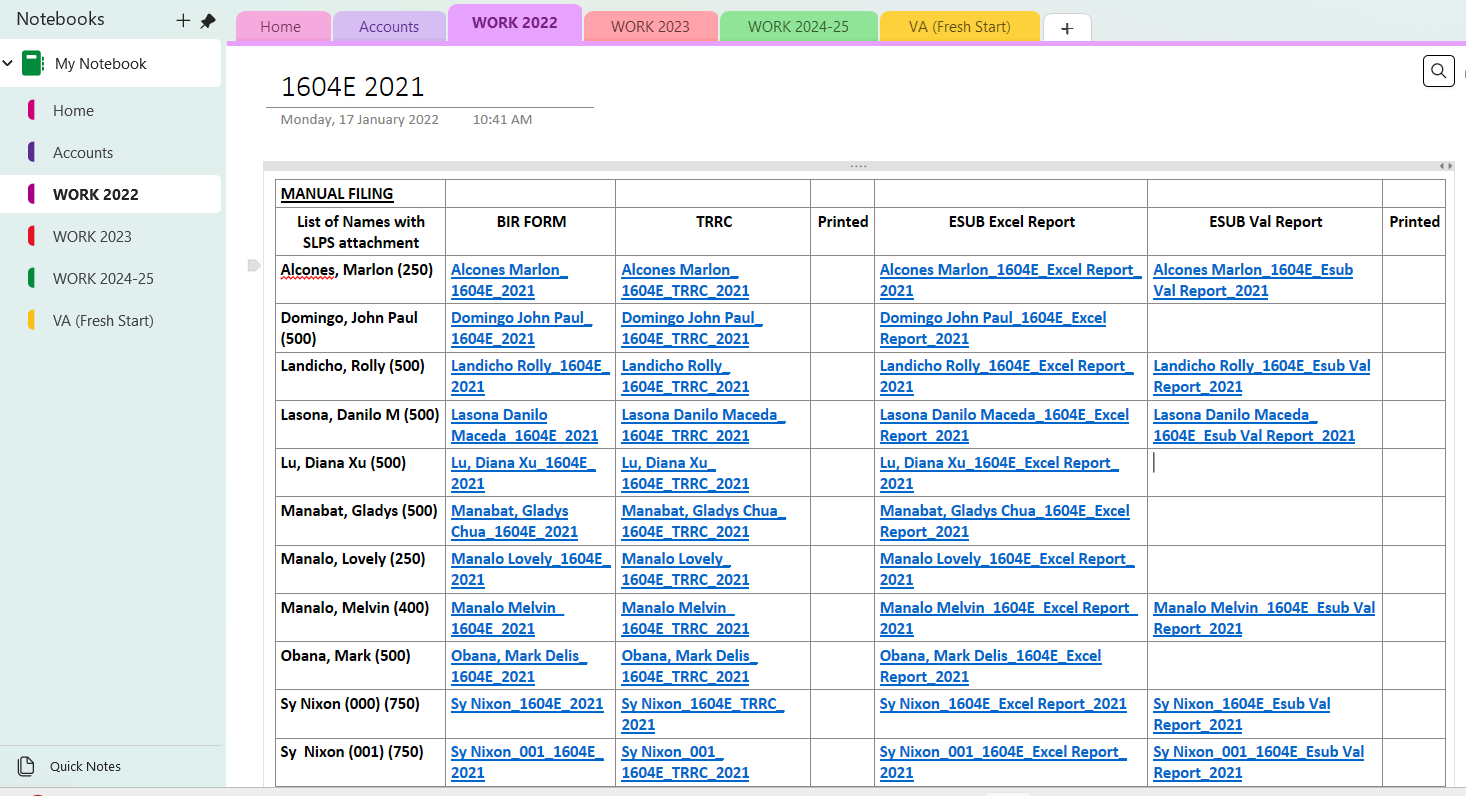Screen dimensions: 1466x796
Task: Open the WORK 2024-25 section tab
Action: [x=798, y=27]
